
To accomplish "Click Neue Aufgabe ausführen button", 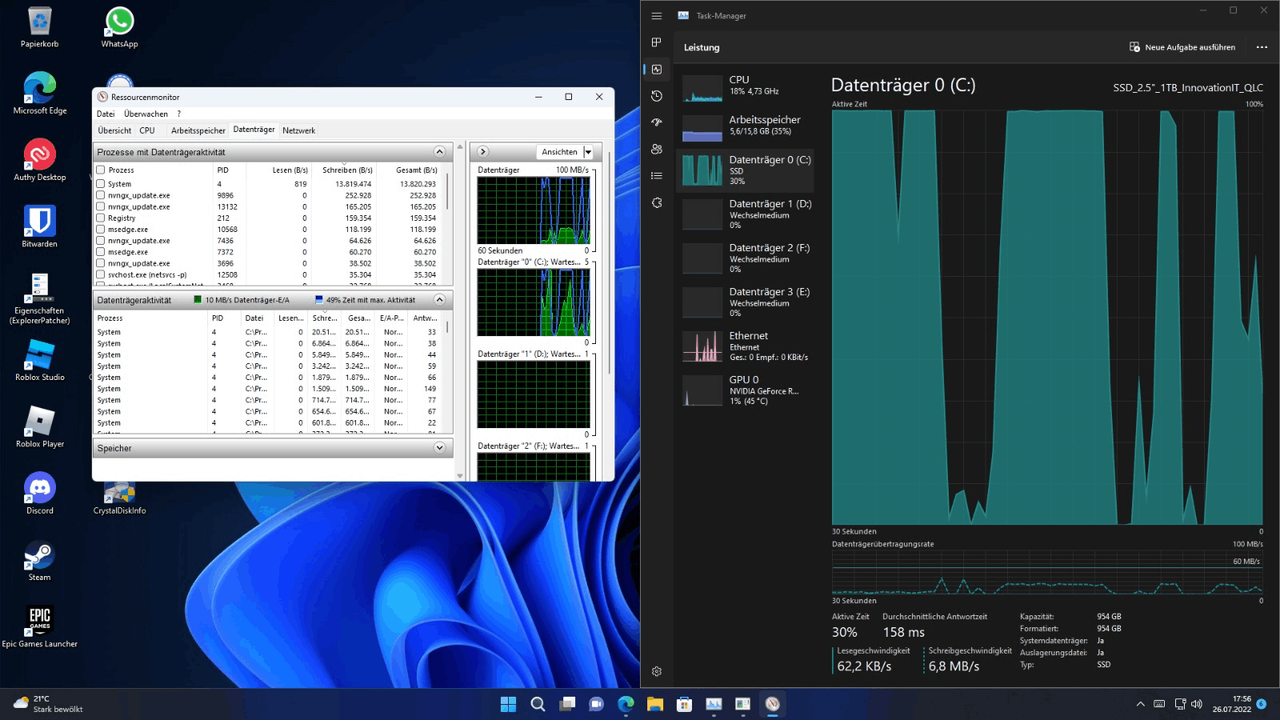I will pos(1182,47).
